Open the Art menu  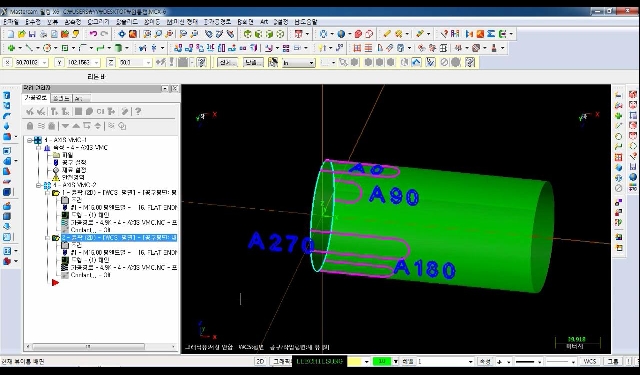[264, 22]
